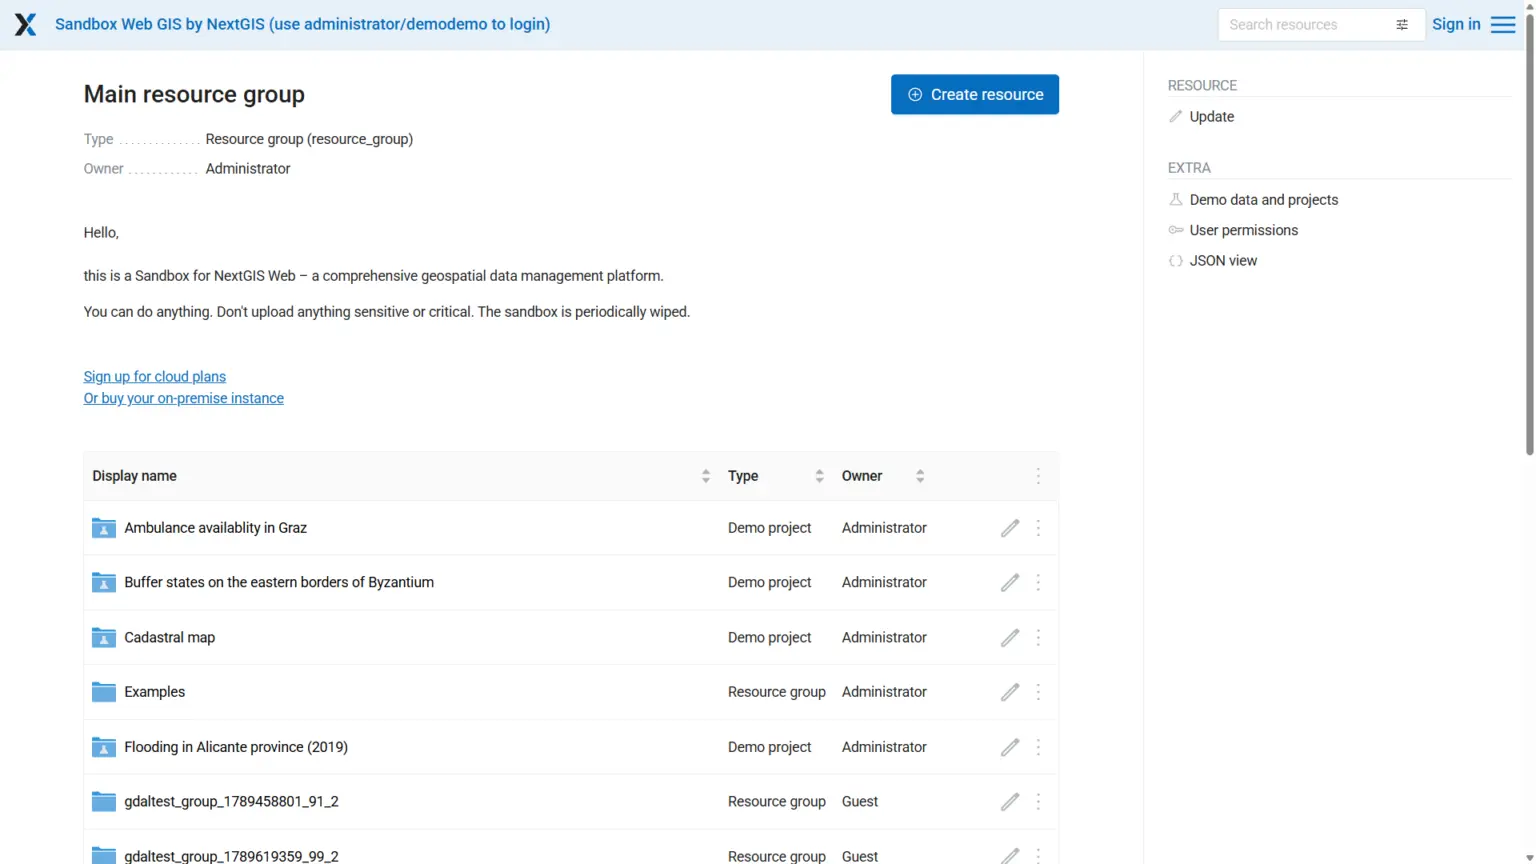This screenshot has width=1536, height=864.
Task: Click the NextGIS X logo icon
Action: point(25,24)
